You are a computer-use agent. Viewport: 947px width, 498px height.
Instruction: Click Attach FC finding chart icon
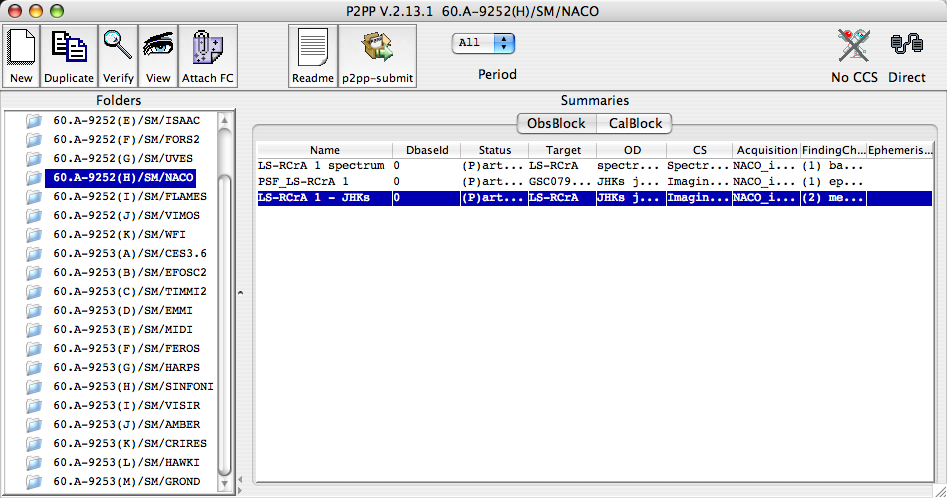tap(207, 47)
